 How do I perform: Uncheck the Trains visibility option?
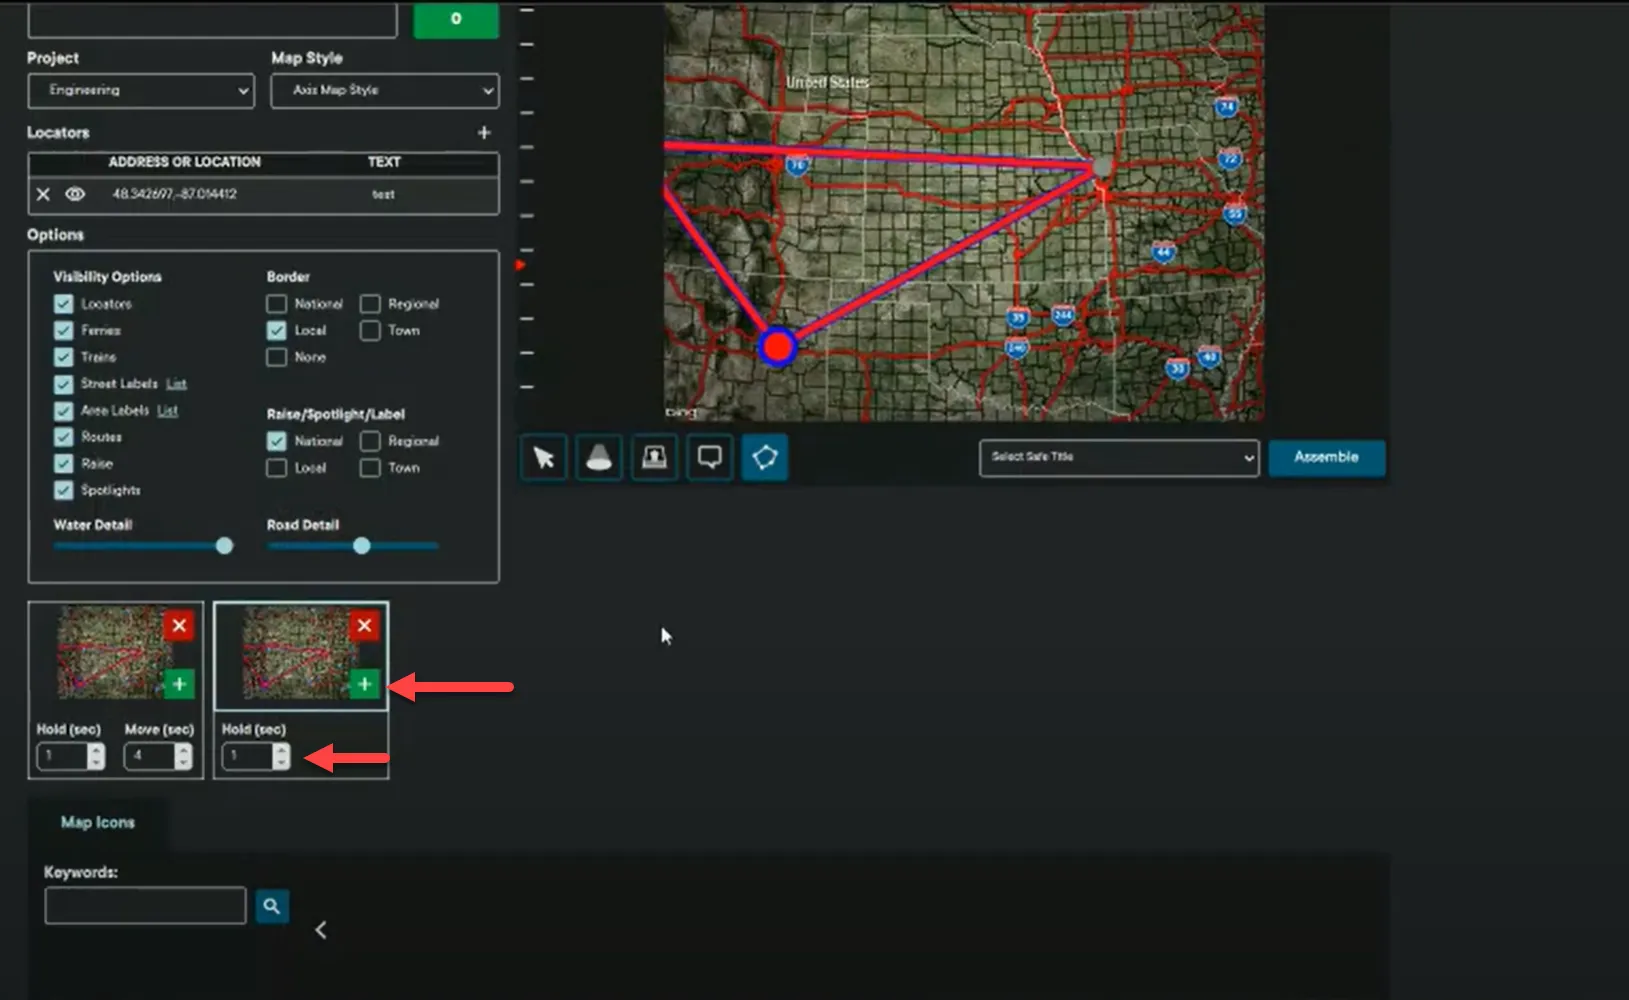click(63, 357)
